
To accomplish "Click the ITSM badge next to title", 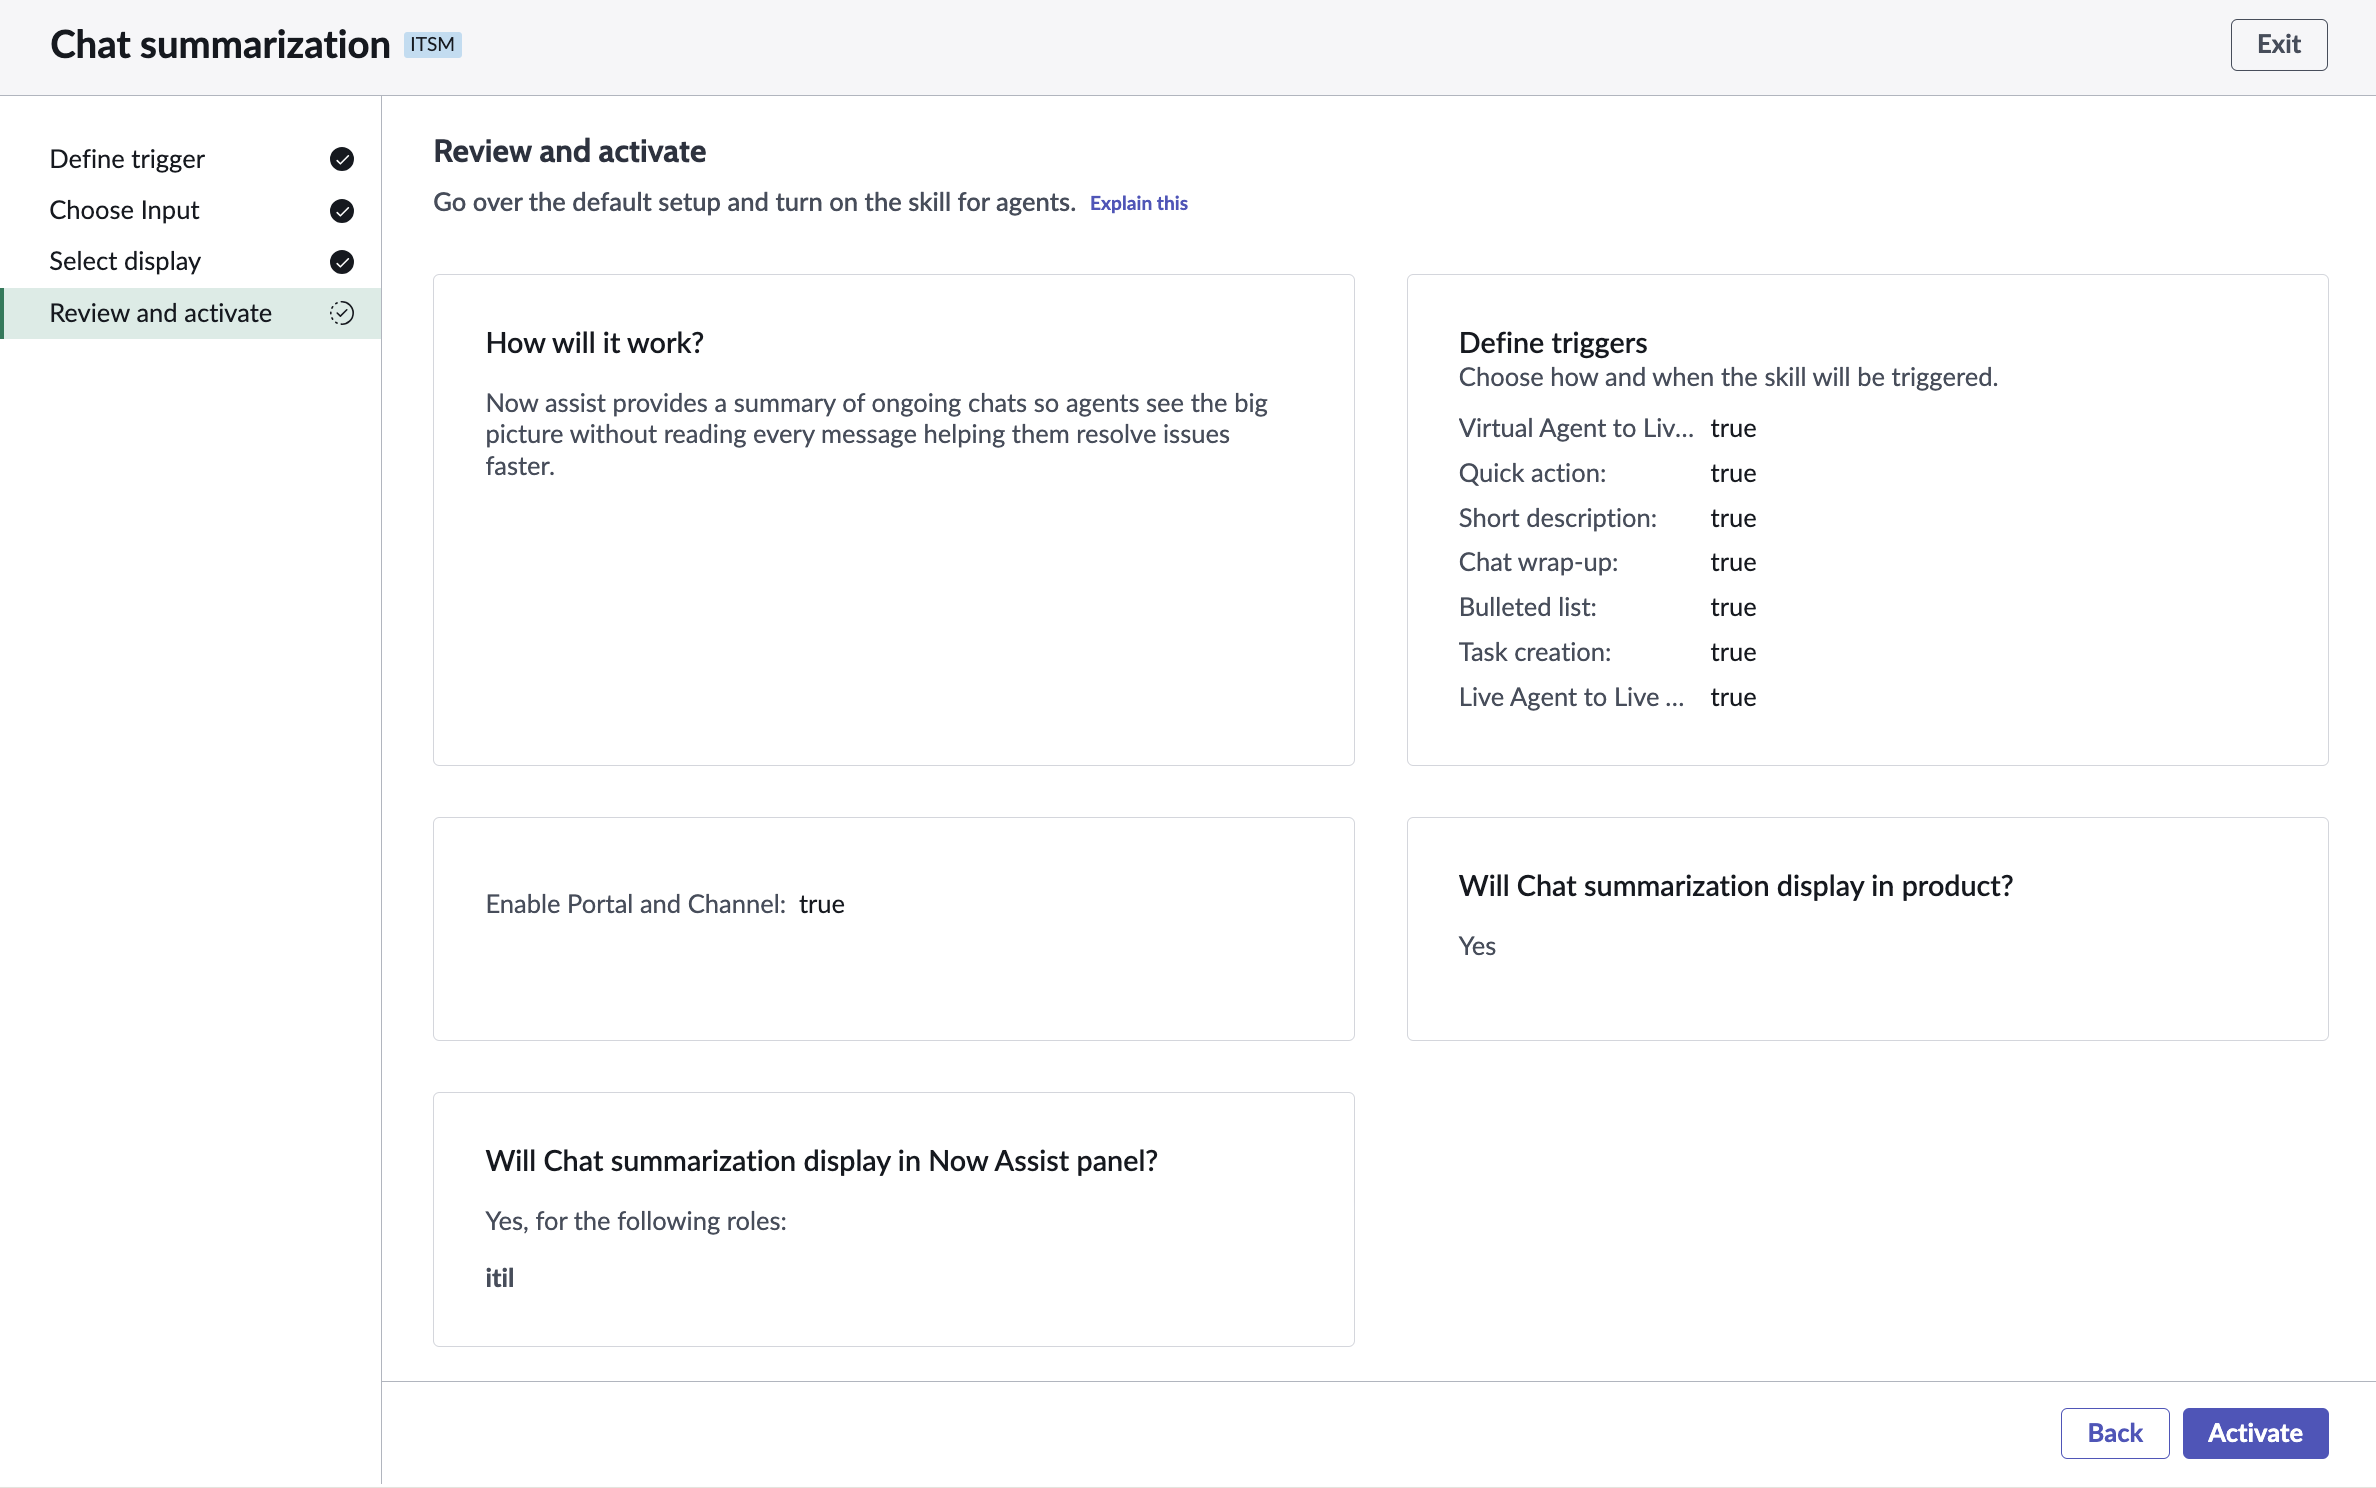I will coord(432,45).
